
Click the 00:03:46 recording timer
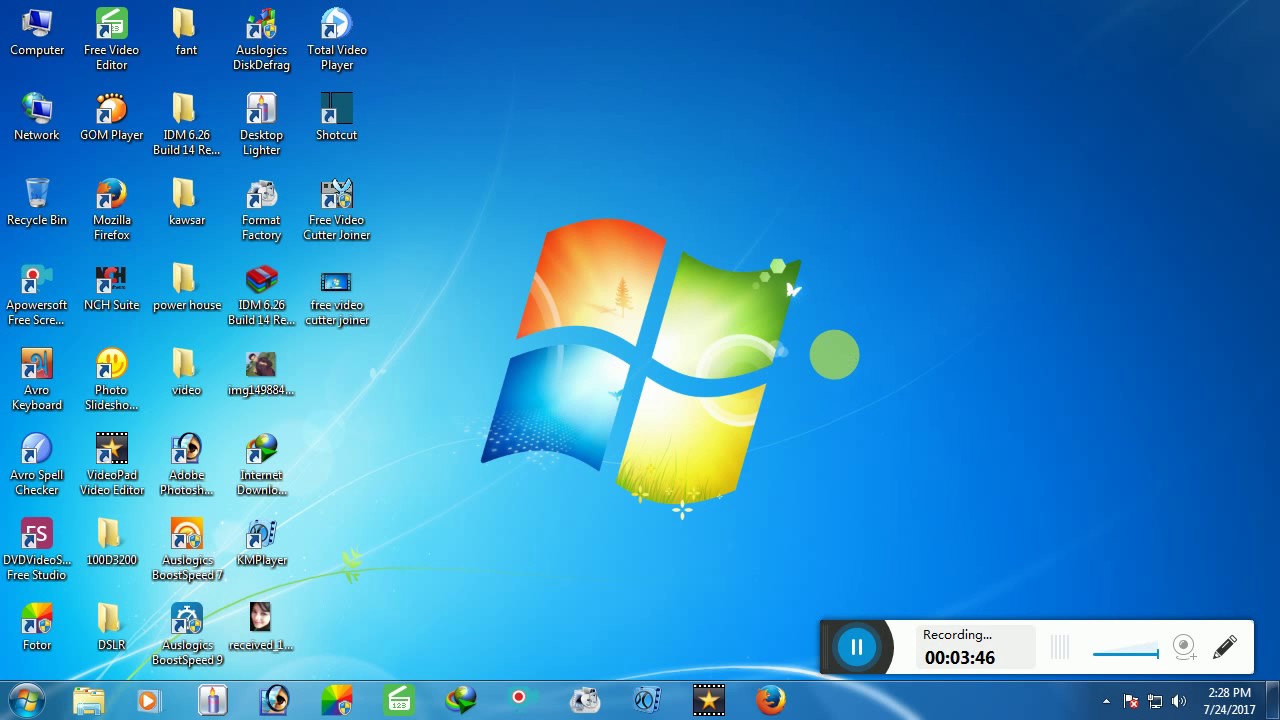(x=959, y=657)
